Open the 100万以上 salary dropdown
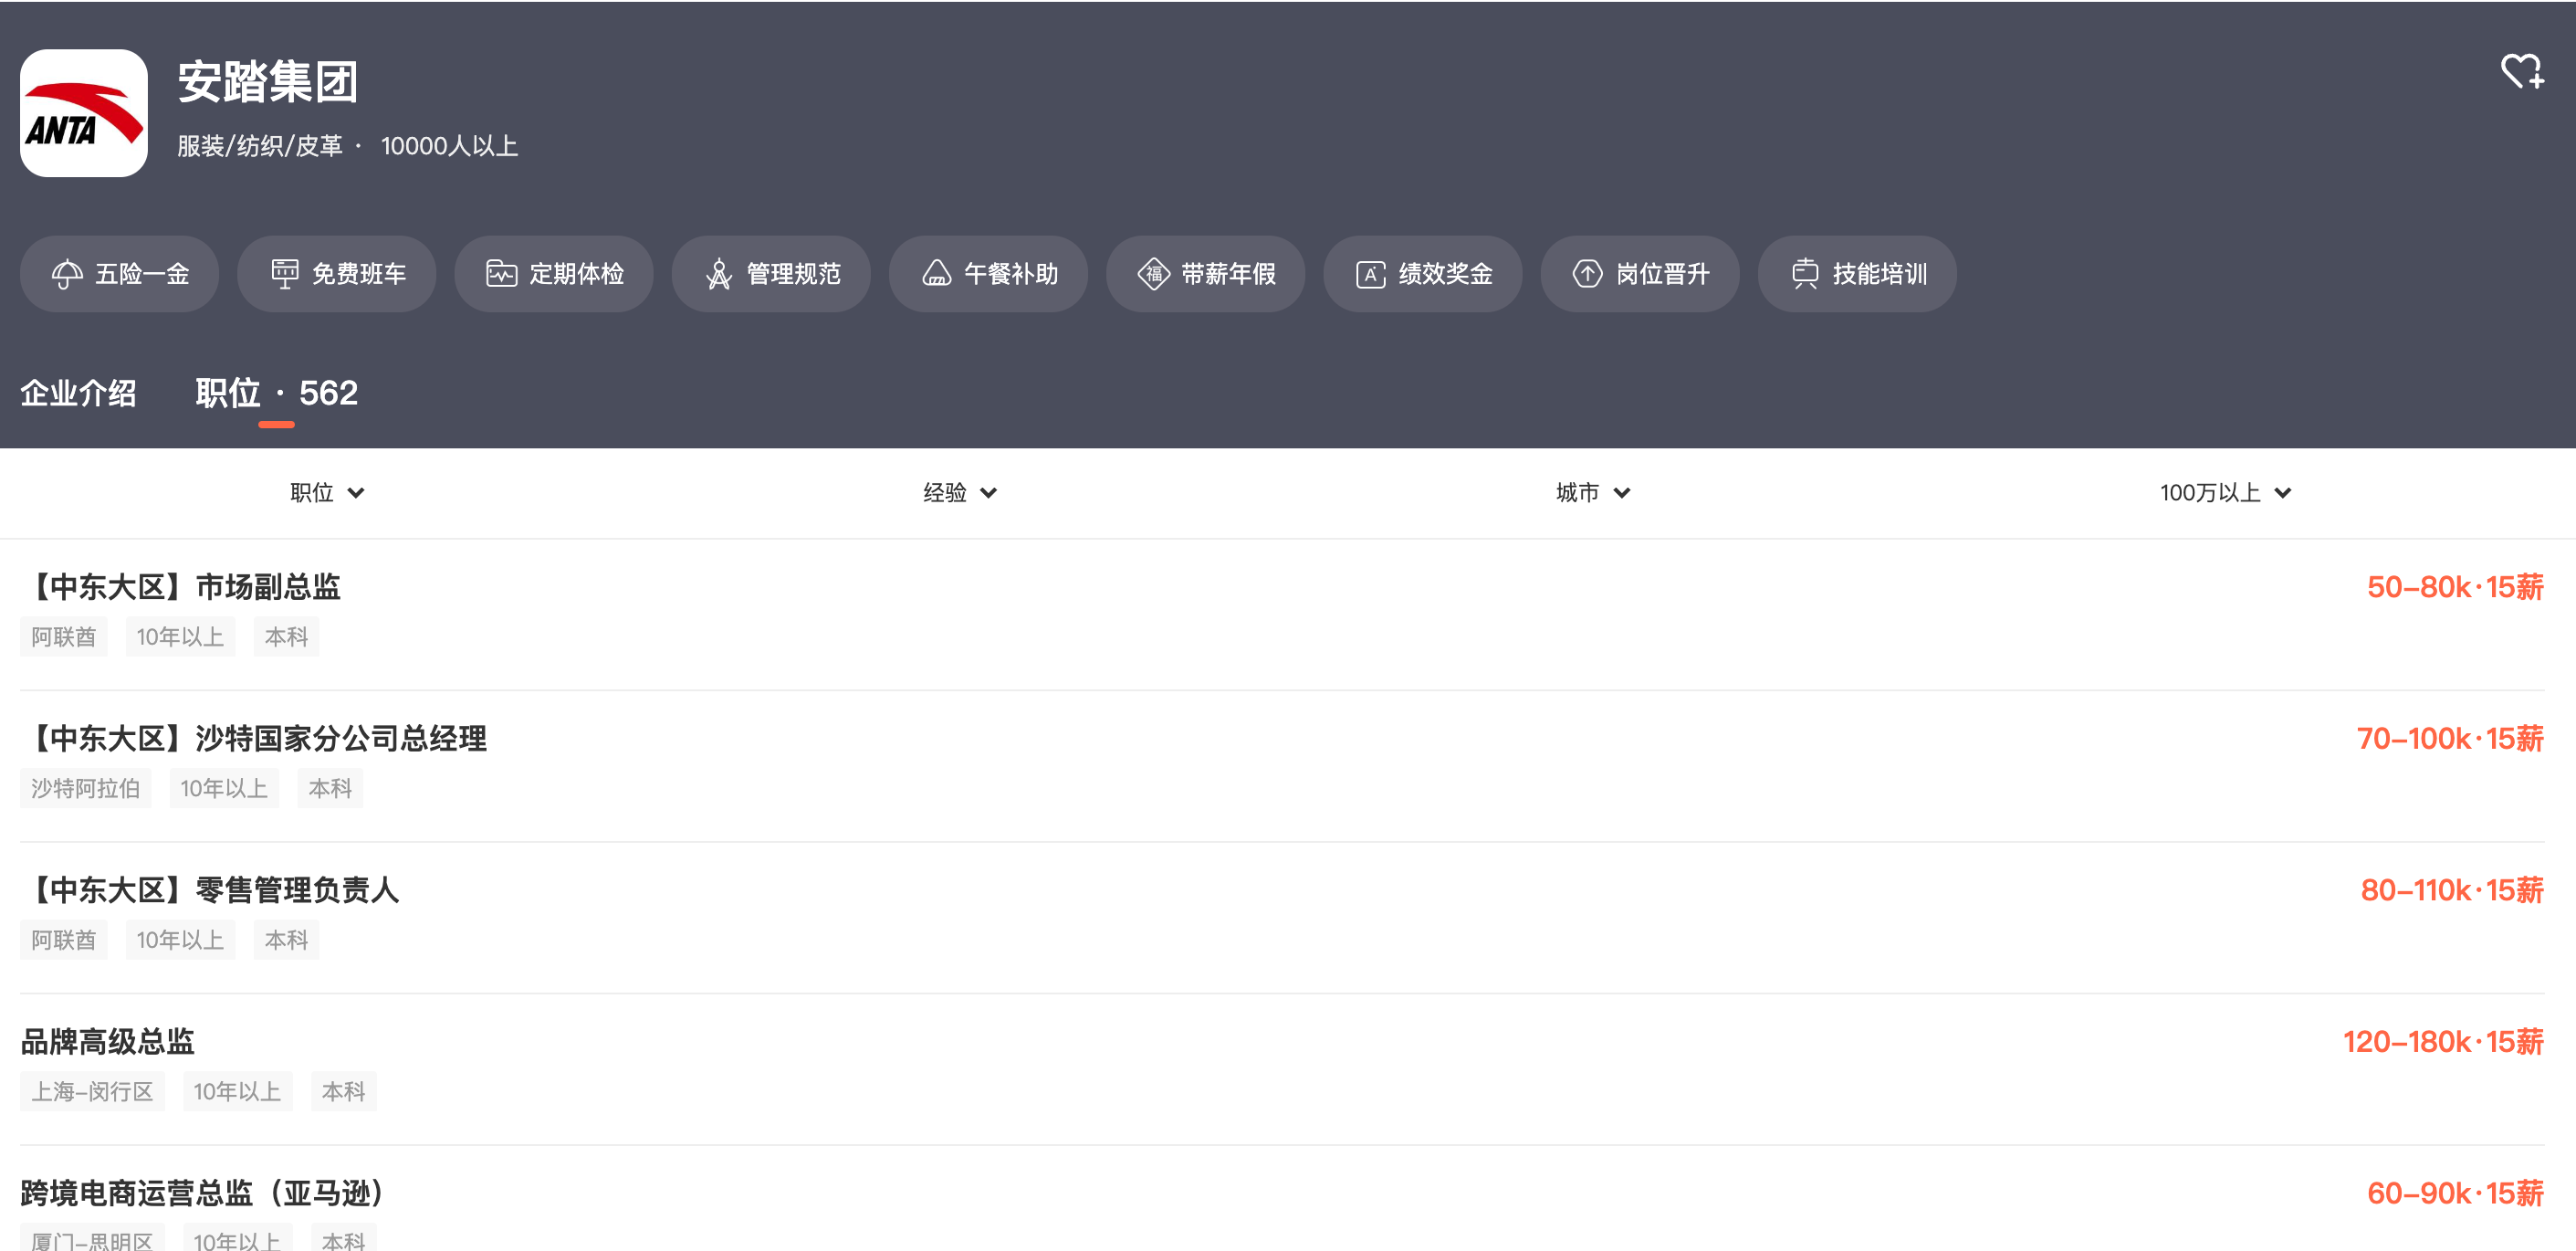This screenshot has width=2576, height=1251. coord(2224,493)
